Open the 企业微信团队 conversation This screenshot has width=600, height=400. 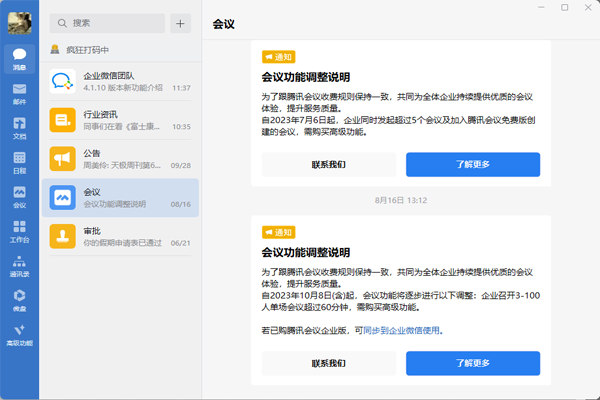120,82
